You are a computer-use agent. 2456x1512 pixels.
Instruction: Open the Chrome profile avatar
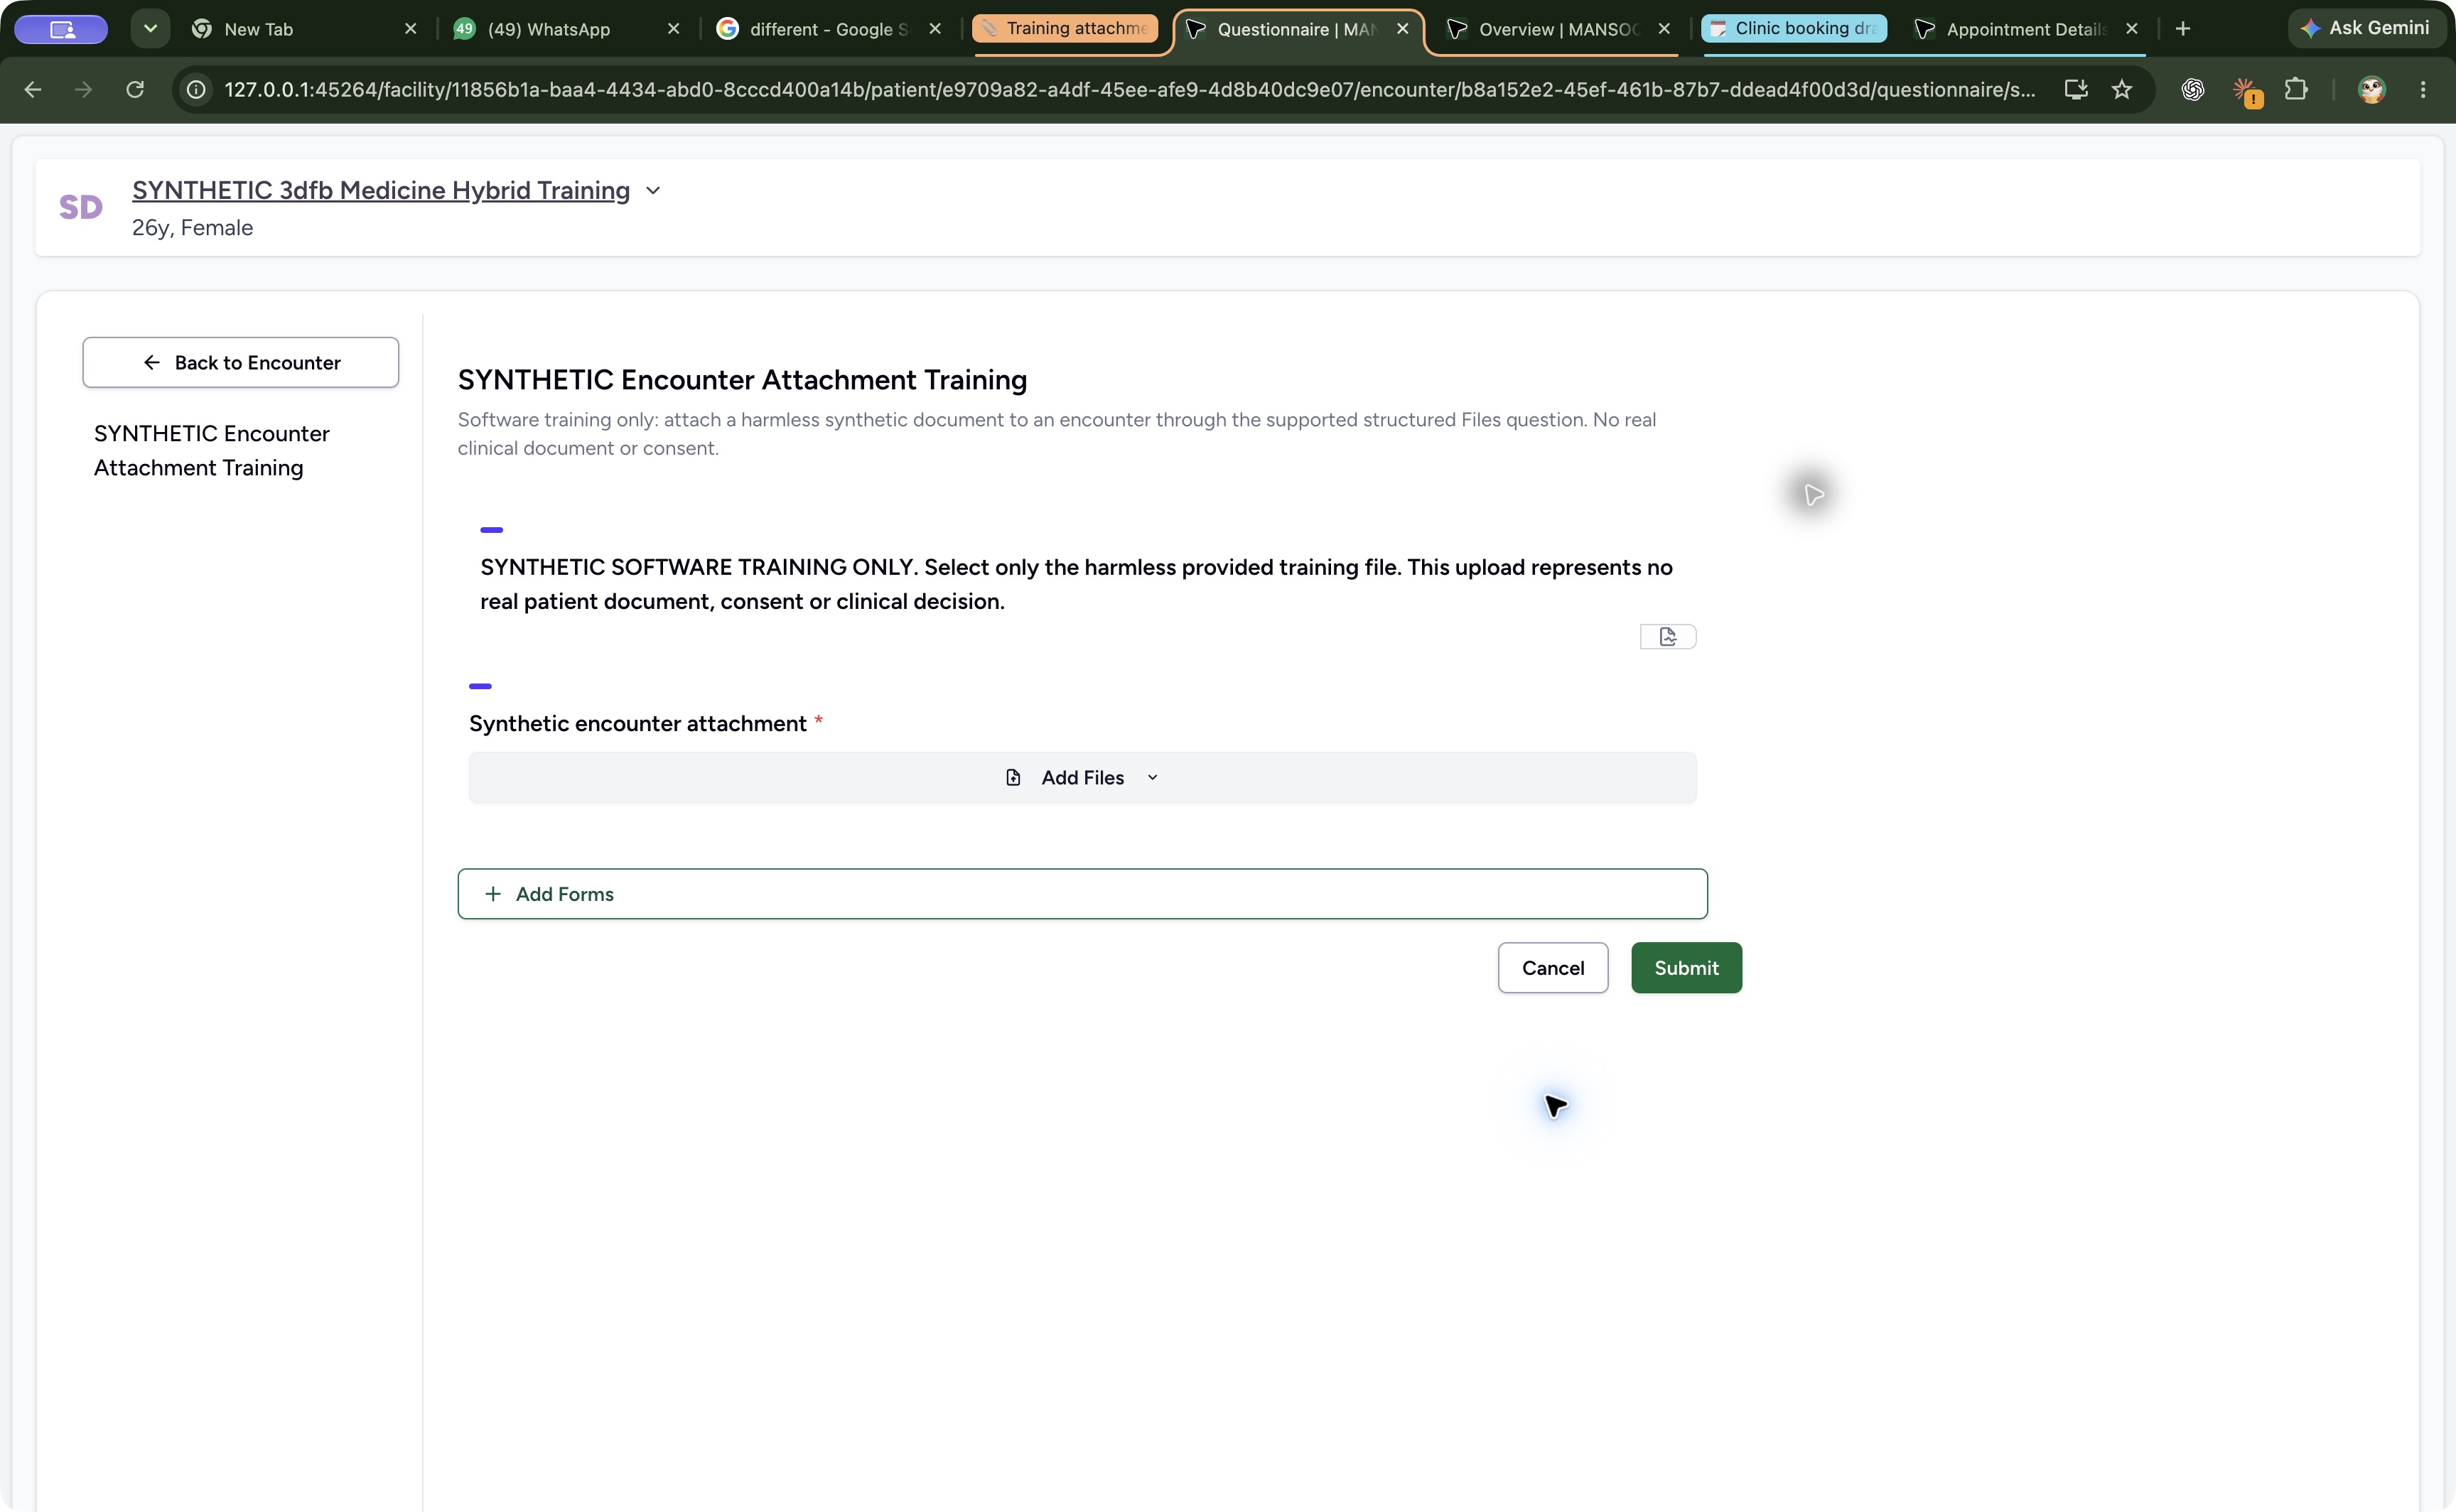click(2371, 90)
